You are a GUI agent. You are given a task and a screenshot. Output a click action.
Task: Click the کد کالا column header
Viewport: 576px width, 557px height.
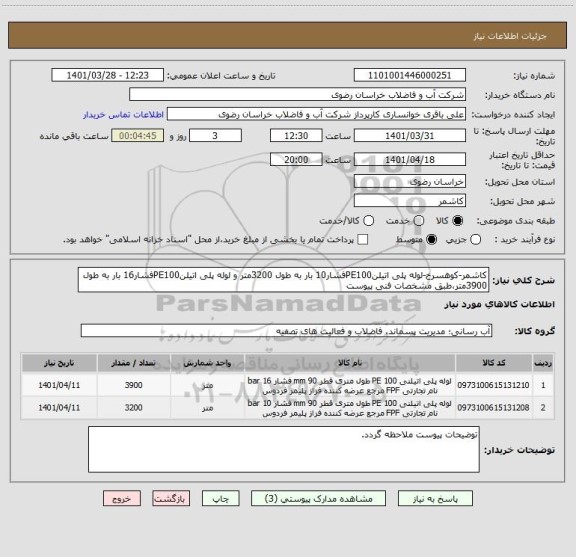click(x=493, y=363)
